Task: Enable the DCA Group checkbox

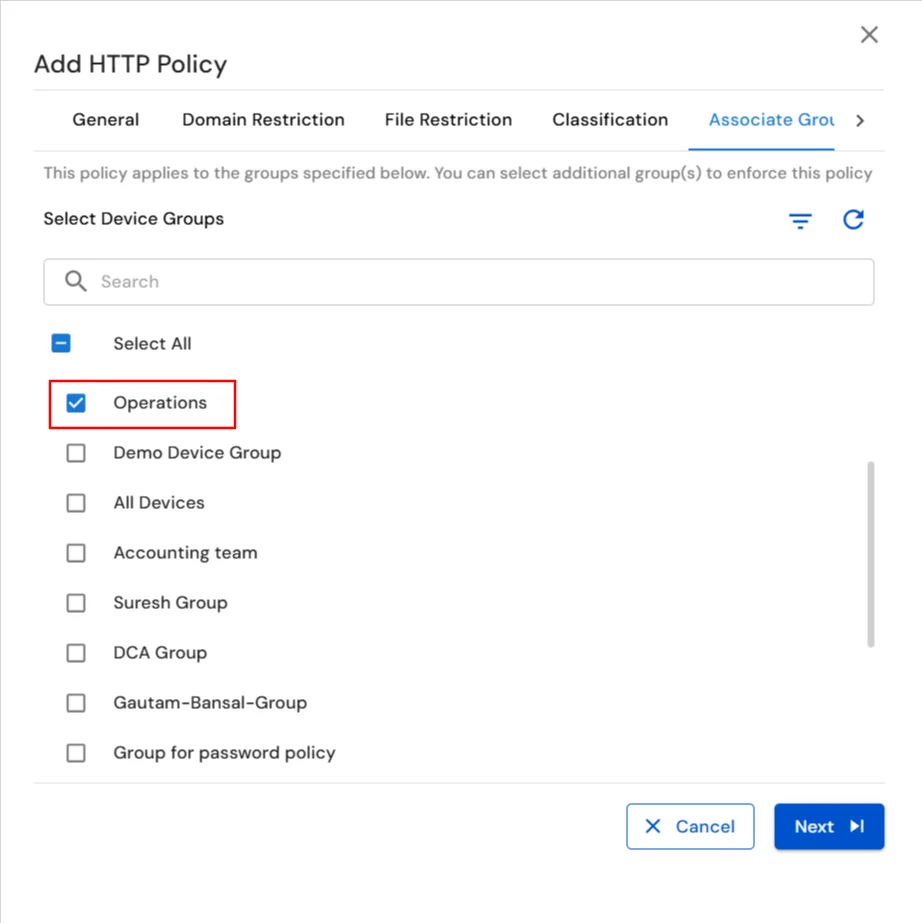Action: pyautogui.click(x=75, y=652)
